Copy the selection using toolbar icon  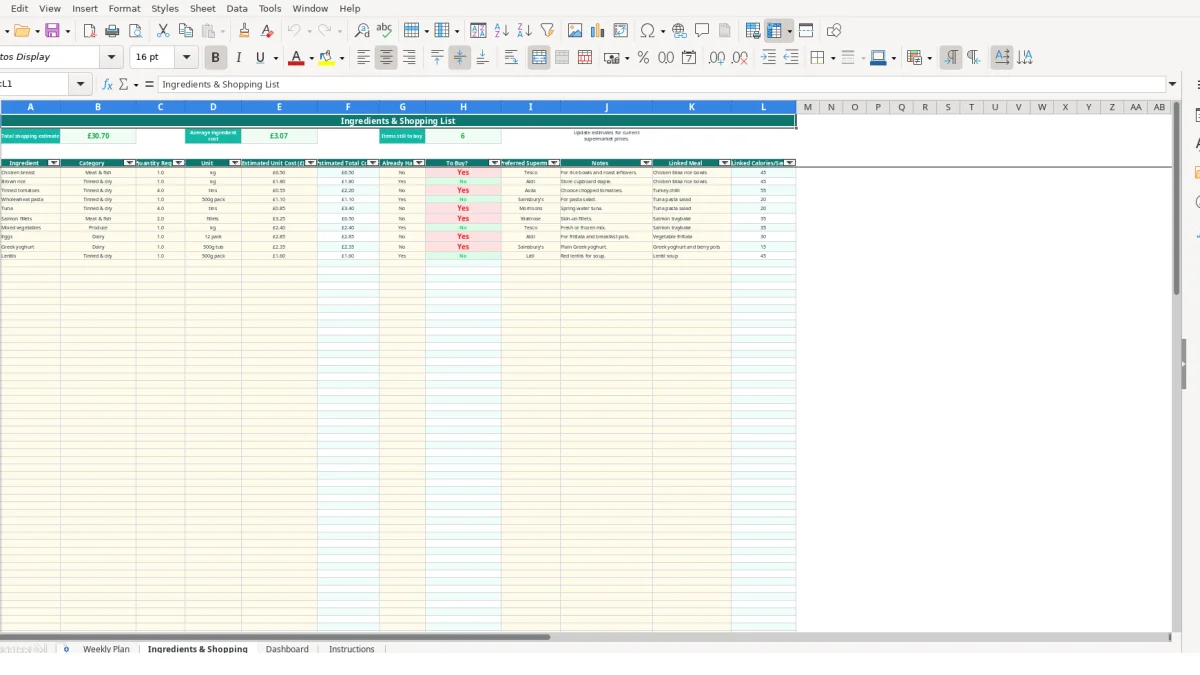(185, 31)
